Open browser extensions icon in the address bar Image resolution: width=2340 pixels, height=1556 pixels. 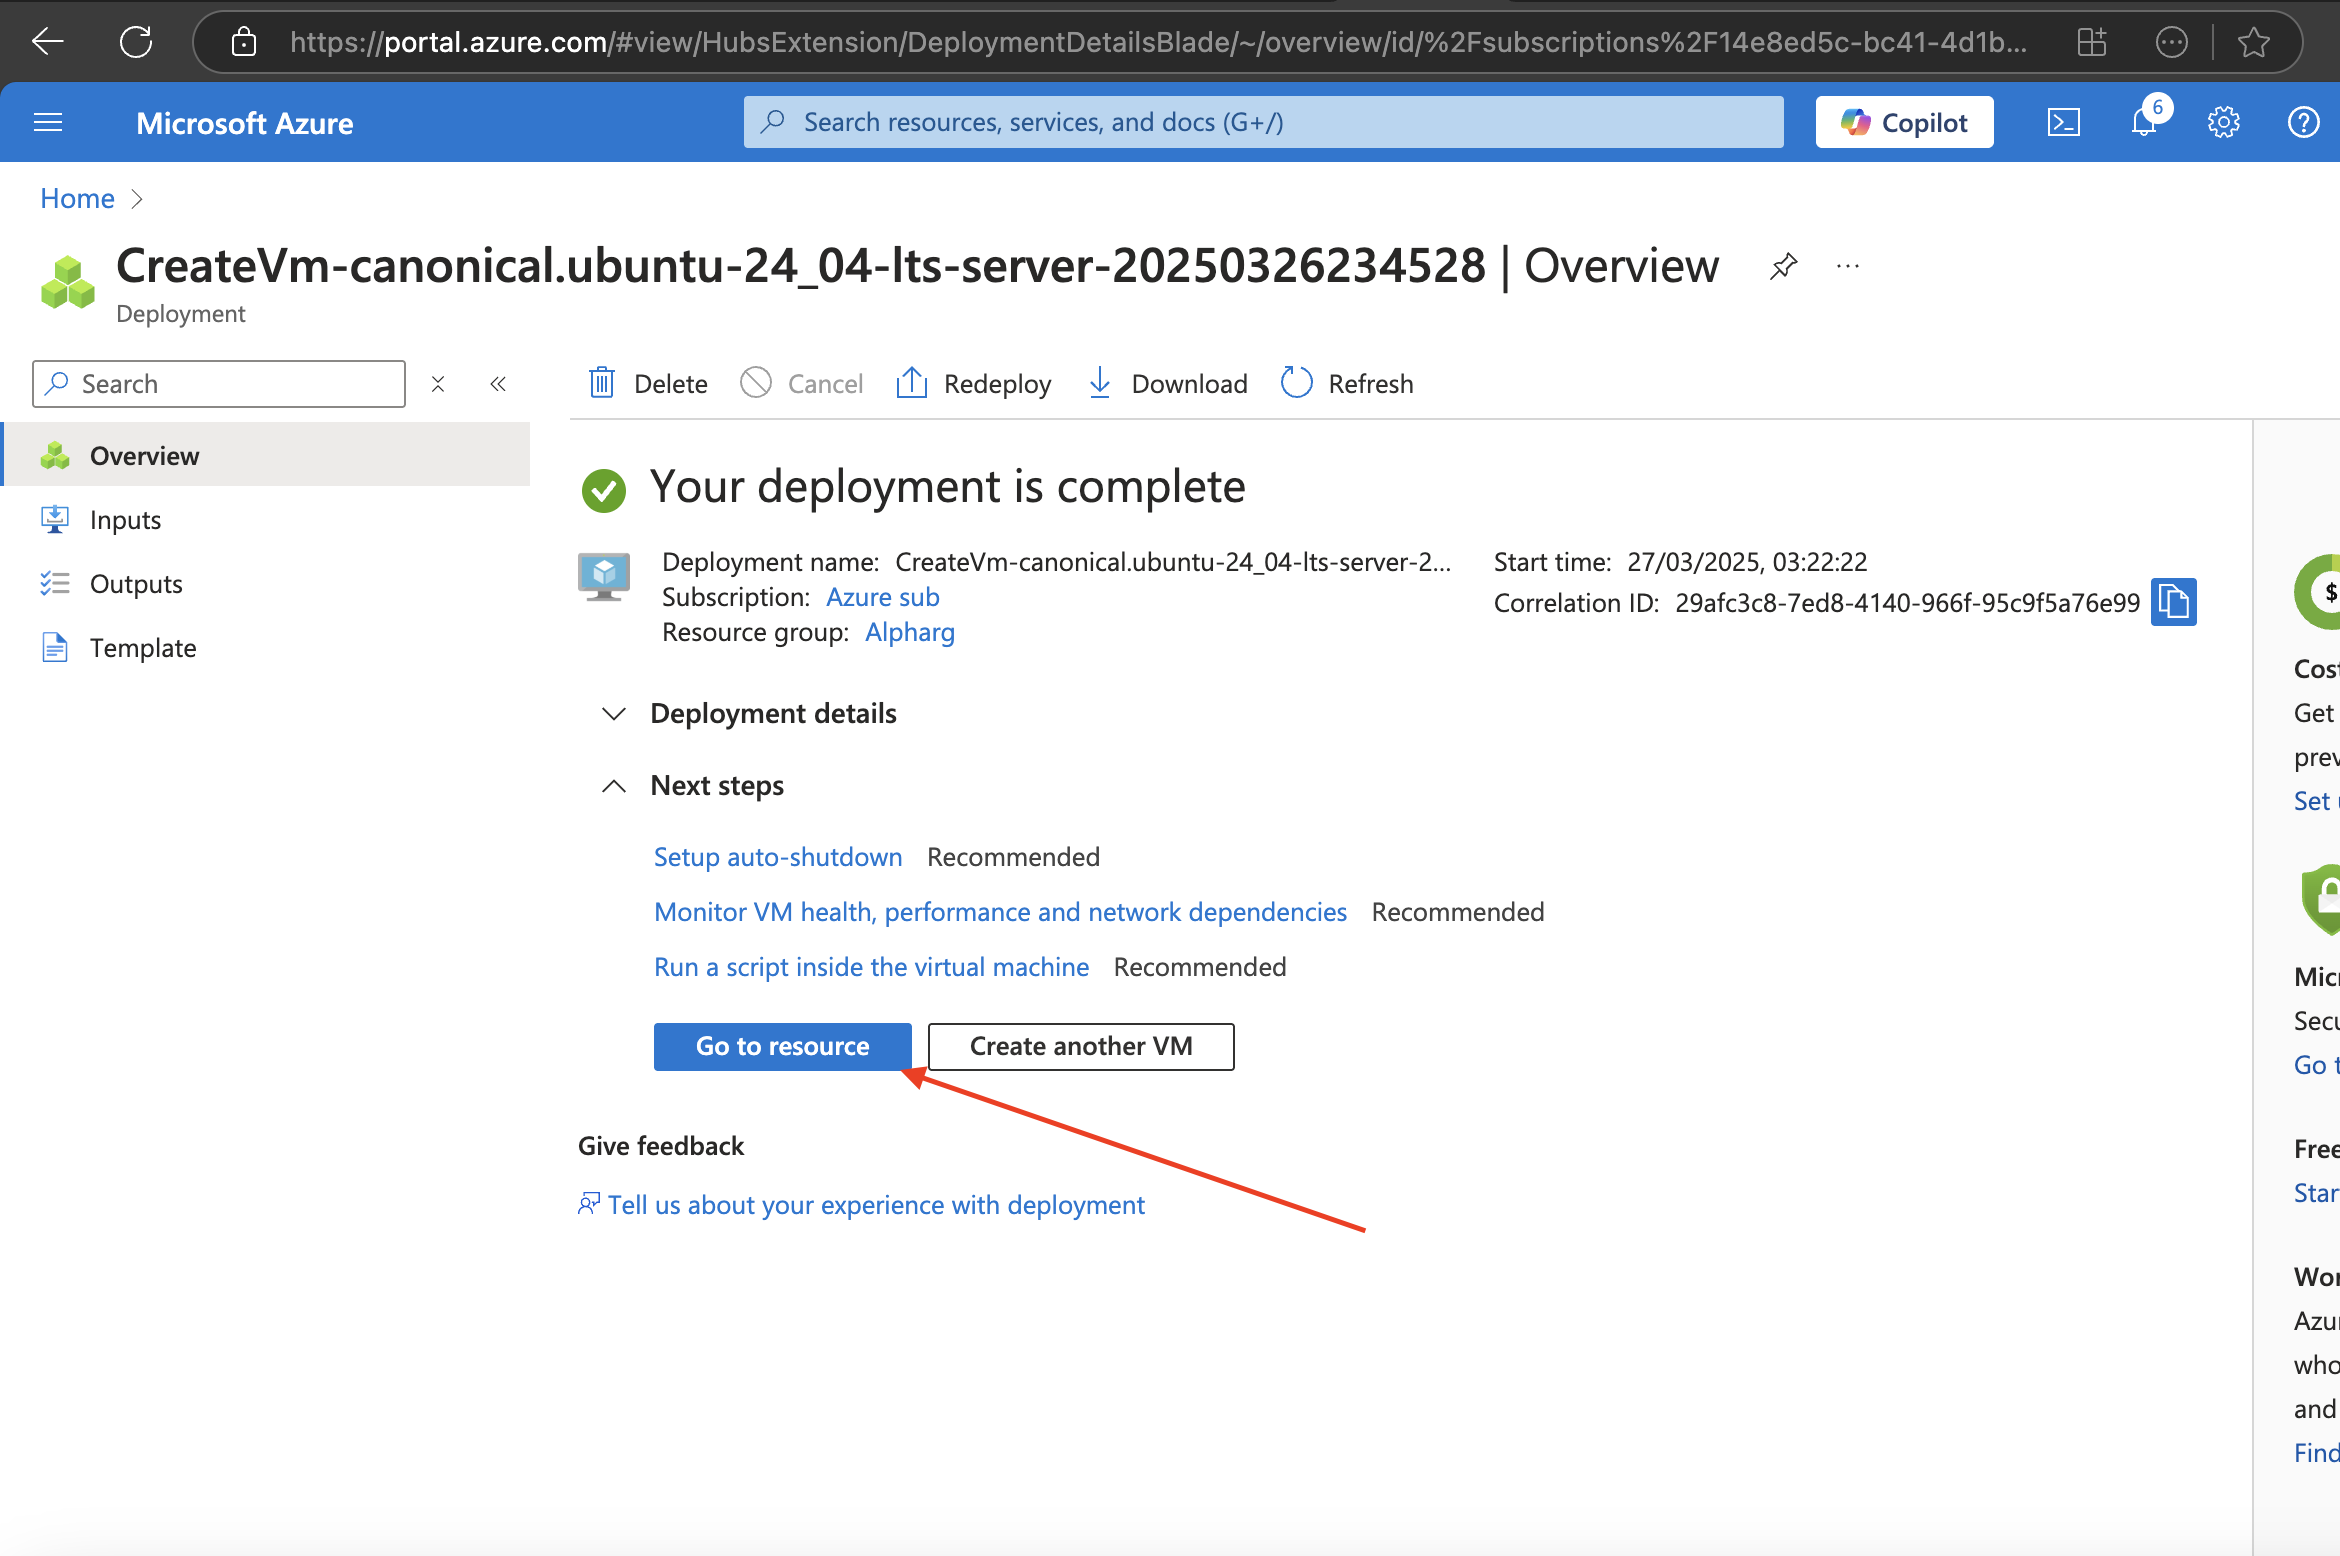pos(2092,42)
